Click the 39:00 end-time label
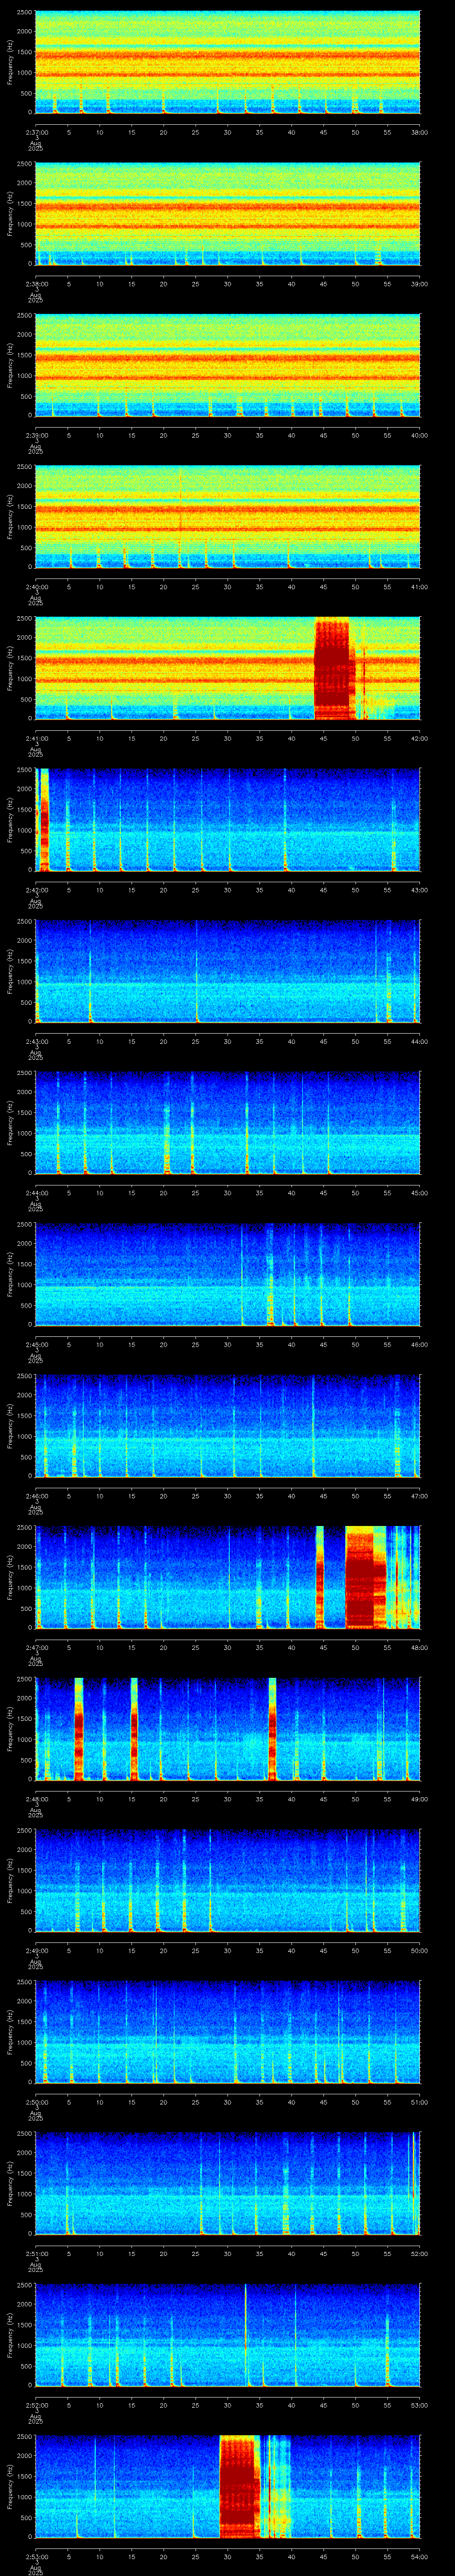This screenshot has width=455, height=2576. [419, 284]
